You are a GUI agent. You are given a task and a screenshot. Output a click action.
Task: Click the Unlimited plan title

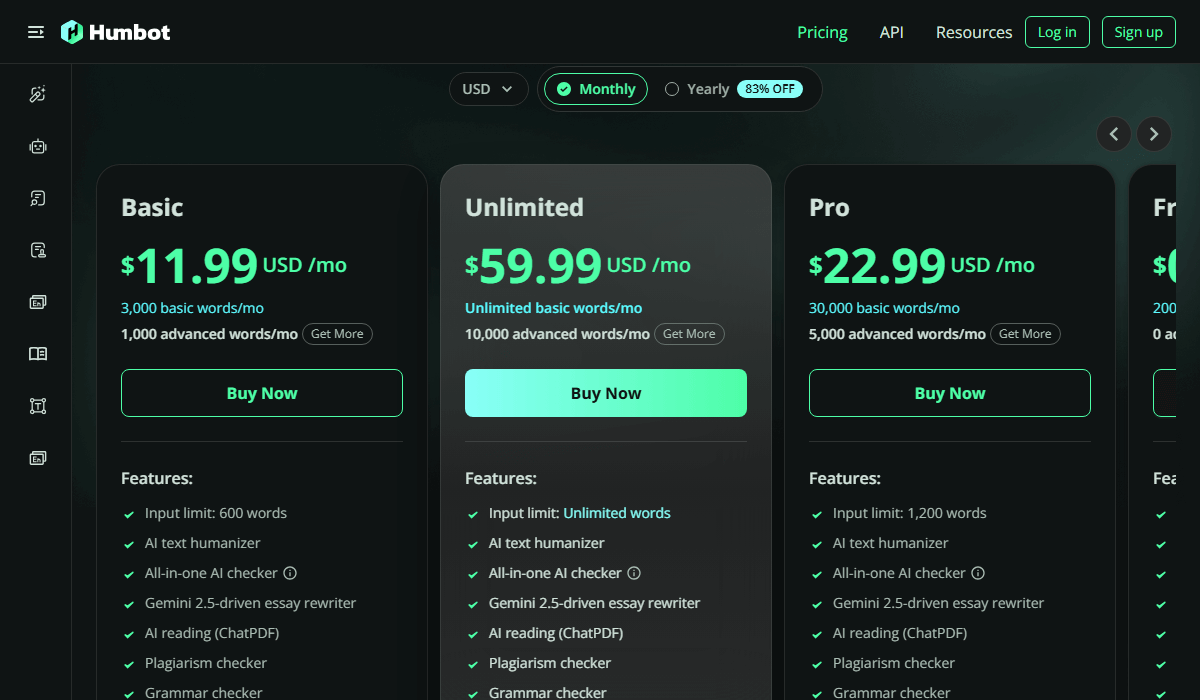pyautogui.click(x=524, y=207)
